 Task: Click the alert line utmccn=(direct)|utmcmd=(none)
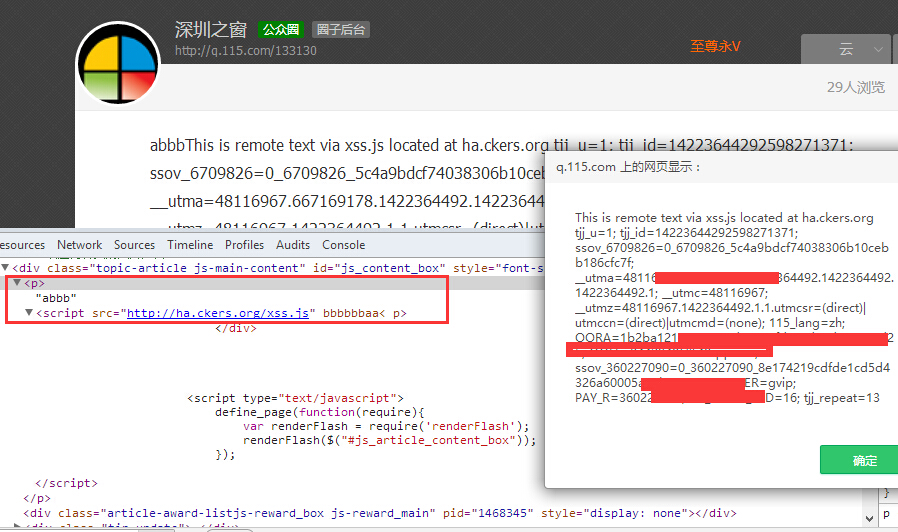pos(710,322)
